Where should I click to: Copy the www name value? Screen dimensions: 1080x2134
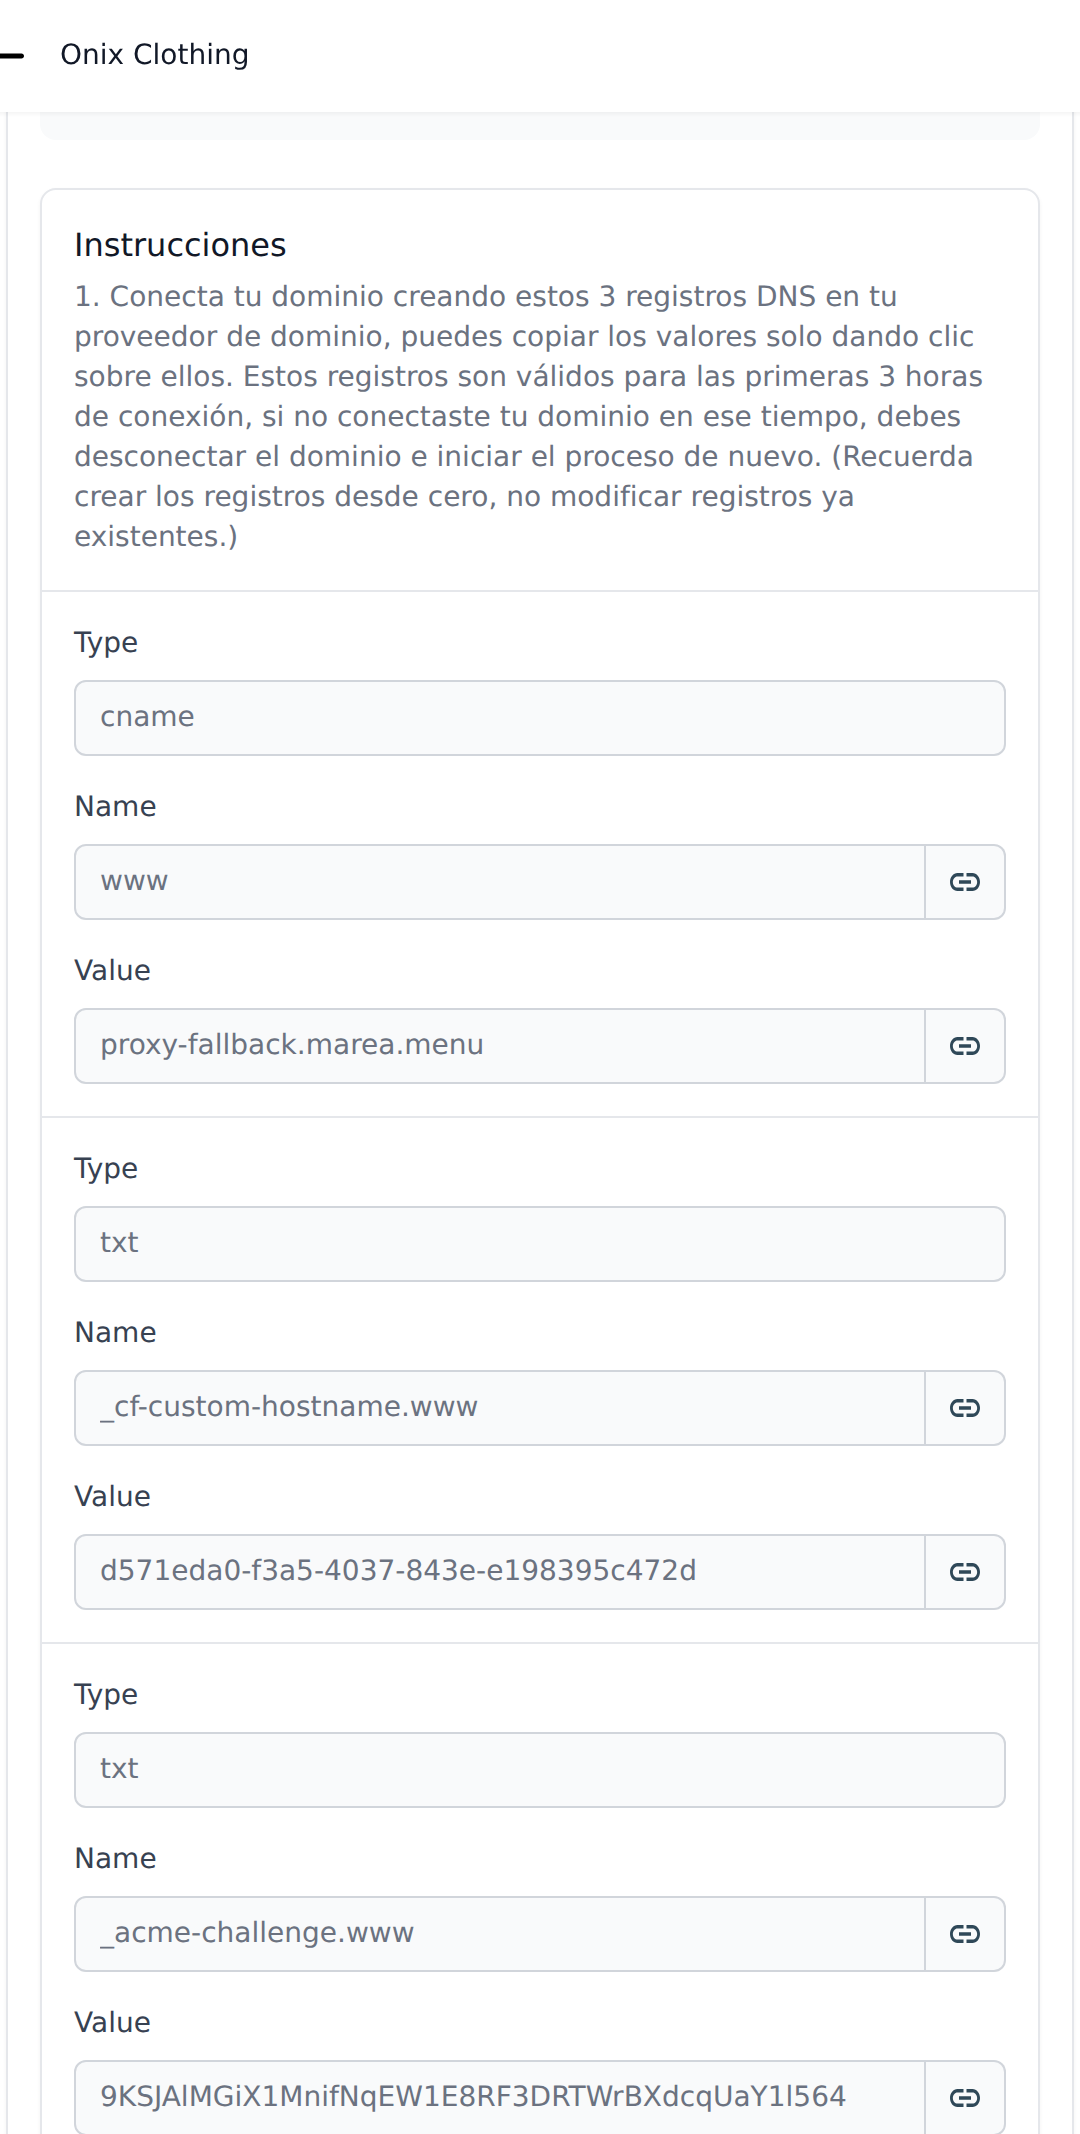[964, 882]
